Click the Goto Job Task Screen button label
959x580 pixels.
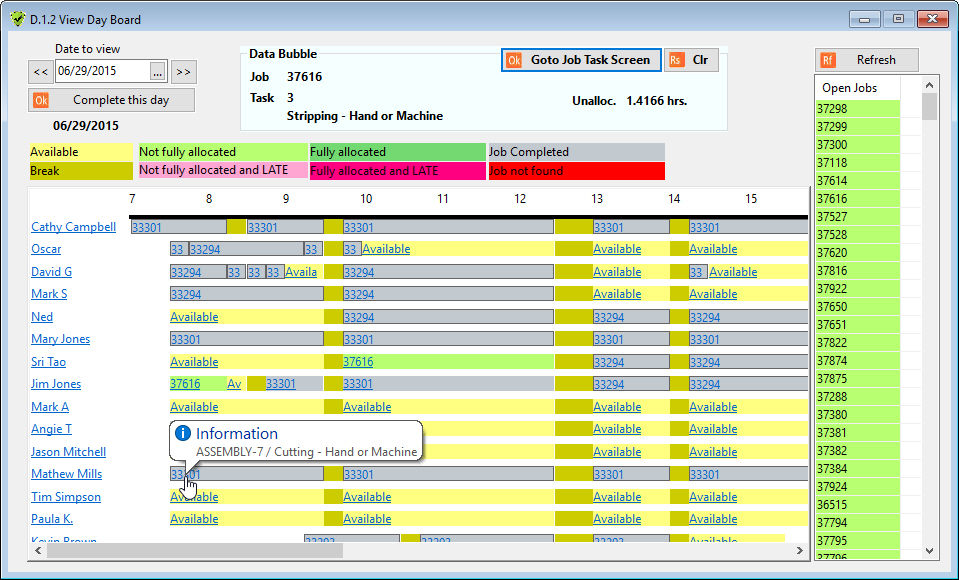point(590,60)
